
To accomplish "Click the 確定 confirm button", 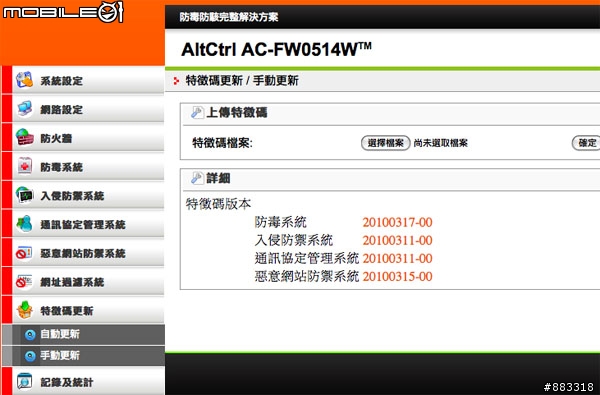I will tap(587, 143).
